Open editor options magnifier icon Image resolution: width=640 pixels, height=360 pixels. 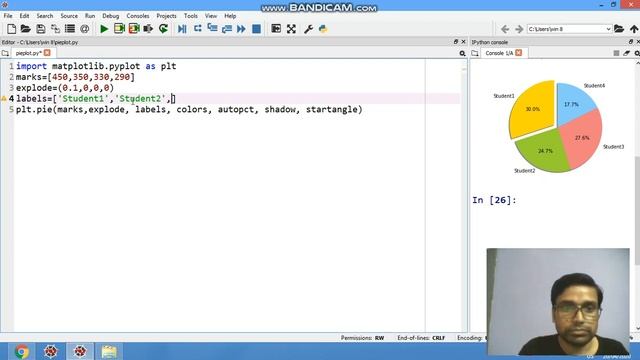click(462, 53)
